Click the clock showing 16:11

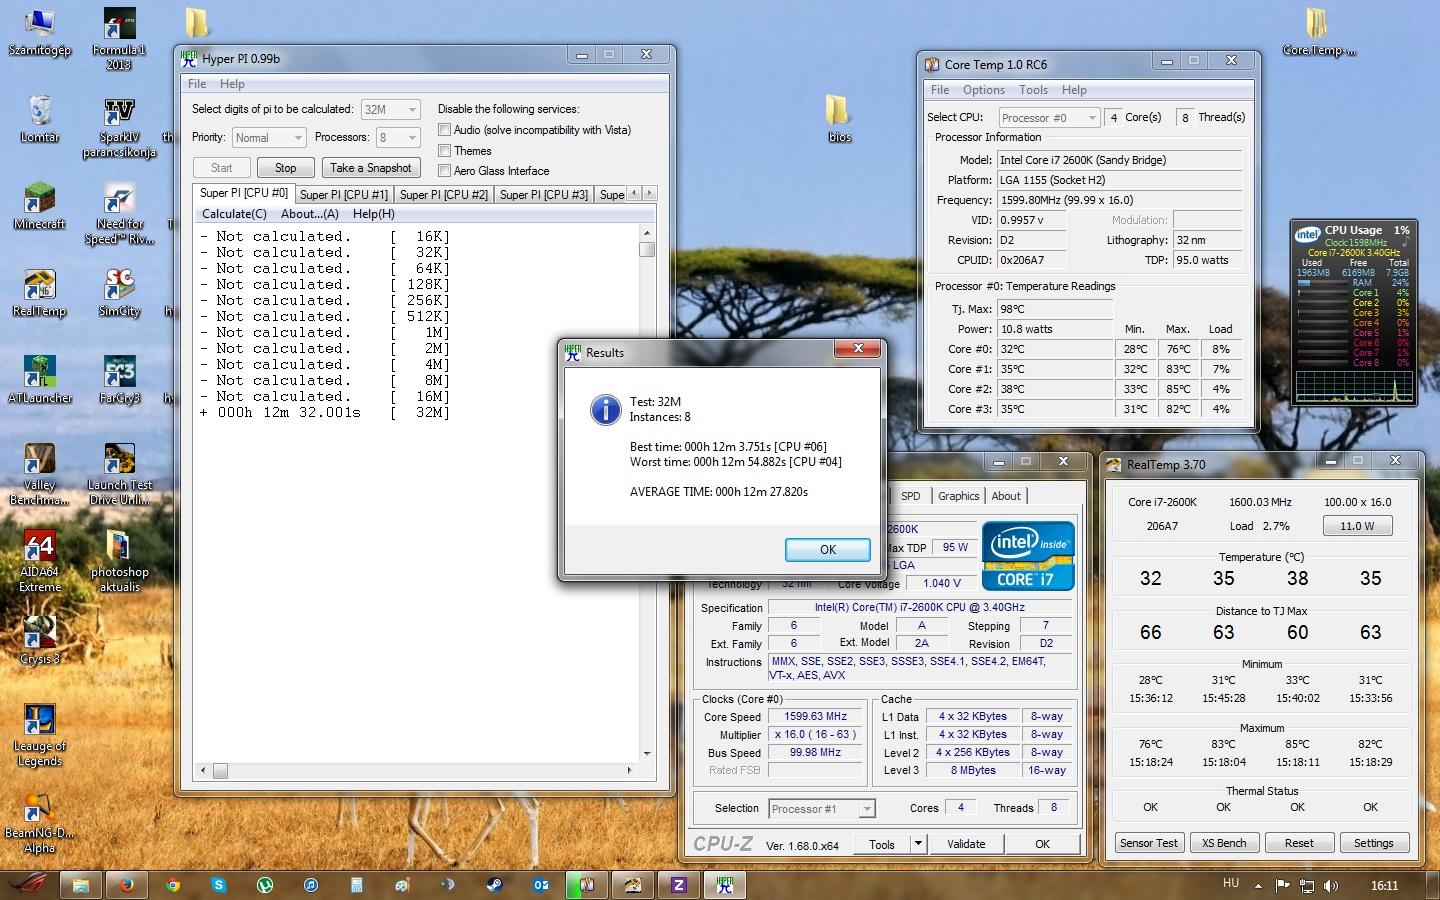[x=1384, y=886]
